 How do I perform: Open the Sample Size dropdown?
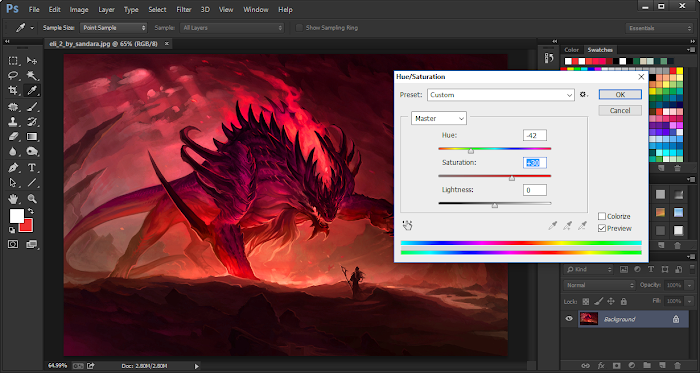tap(113, 28)
